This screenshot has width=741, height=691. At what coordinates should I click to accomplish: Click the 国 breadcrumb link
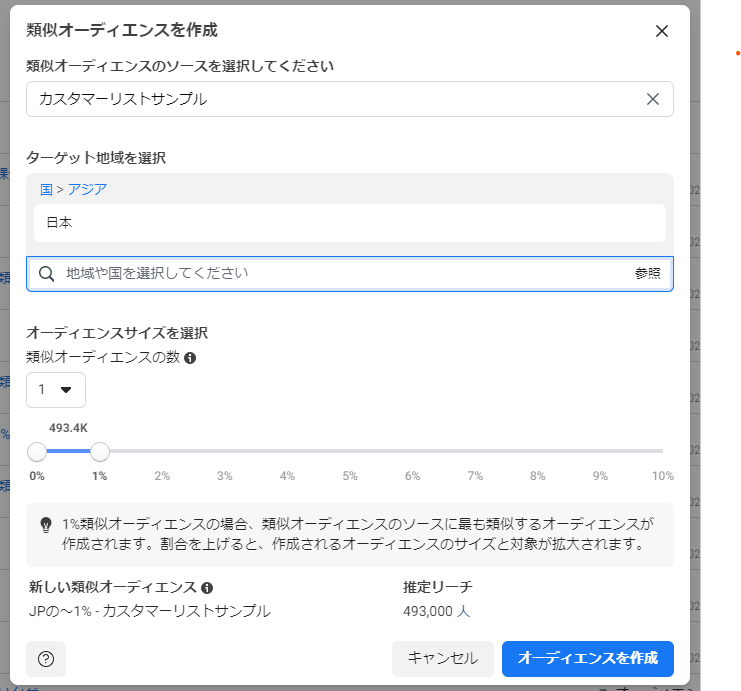point(46,190)
